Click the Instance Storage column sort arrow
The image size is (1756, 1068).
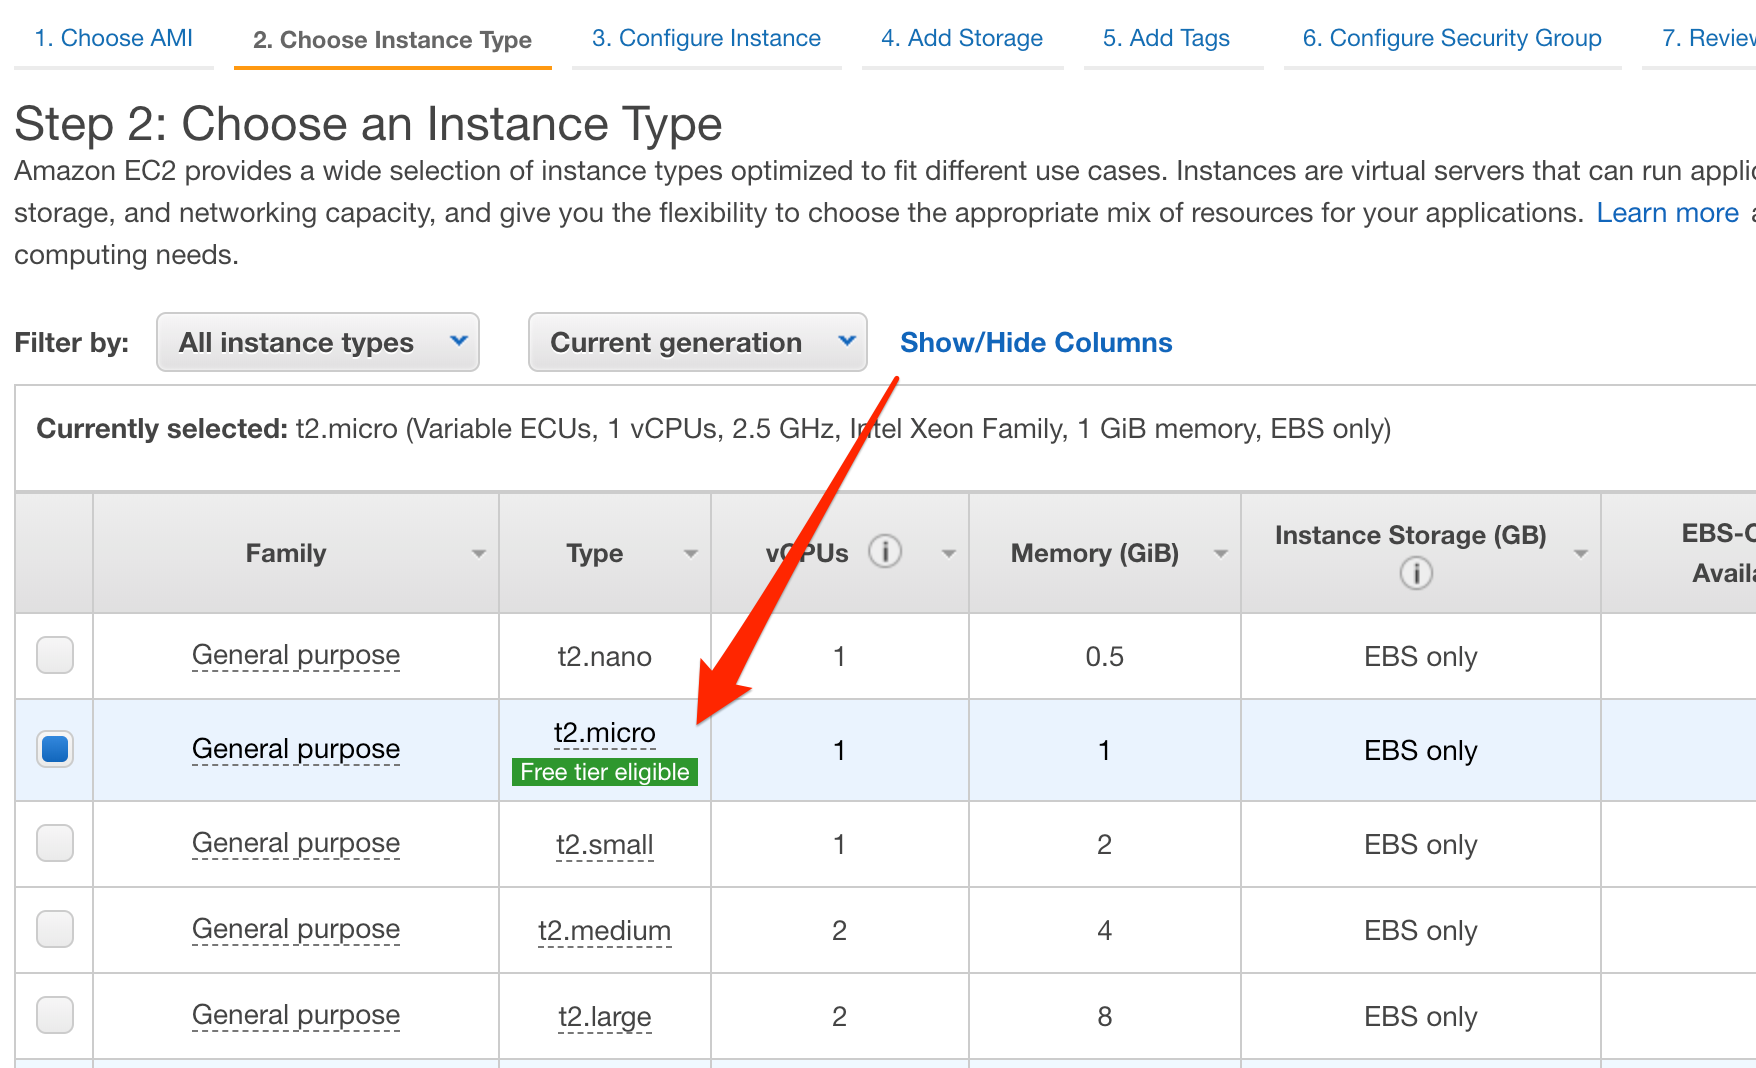pyautogui.click(x=1580, y=554)
